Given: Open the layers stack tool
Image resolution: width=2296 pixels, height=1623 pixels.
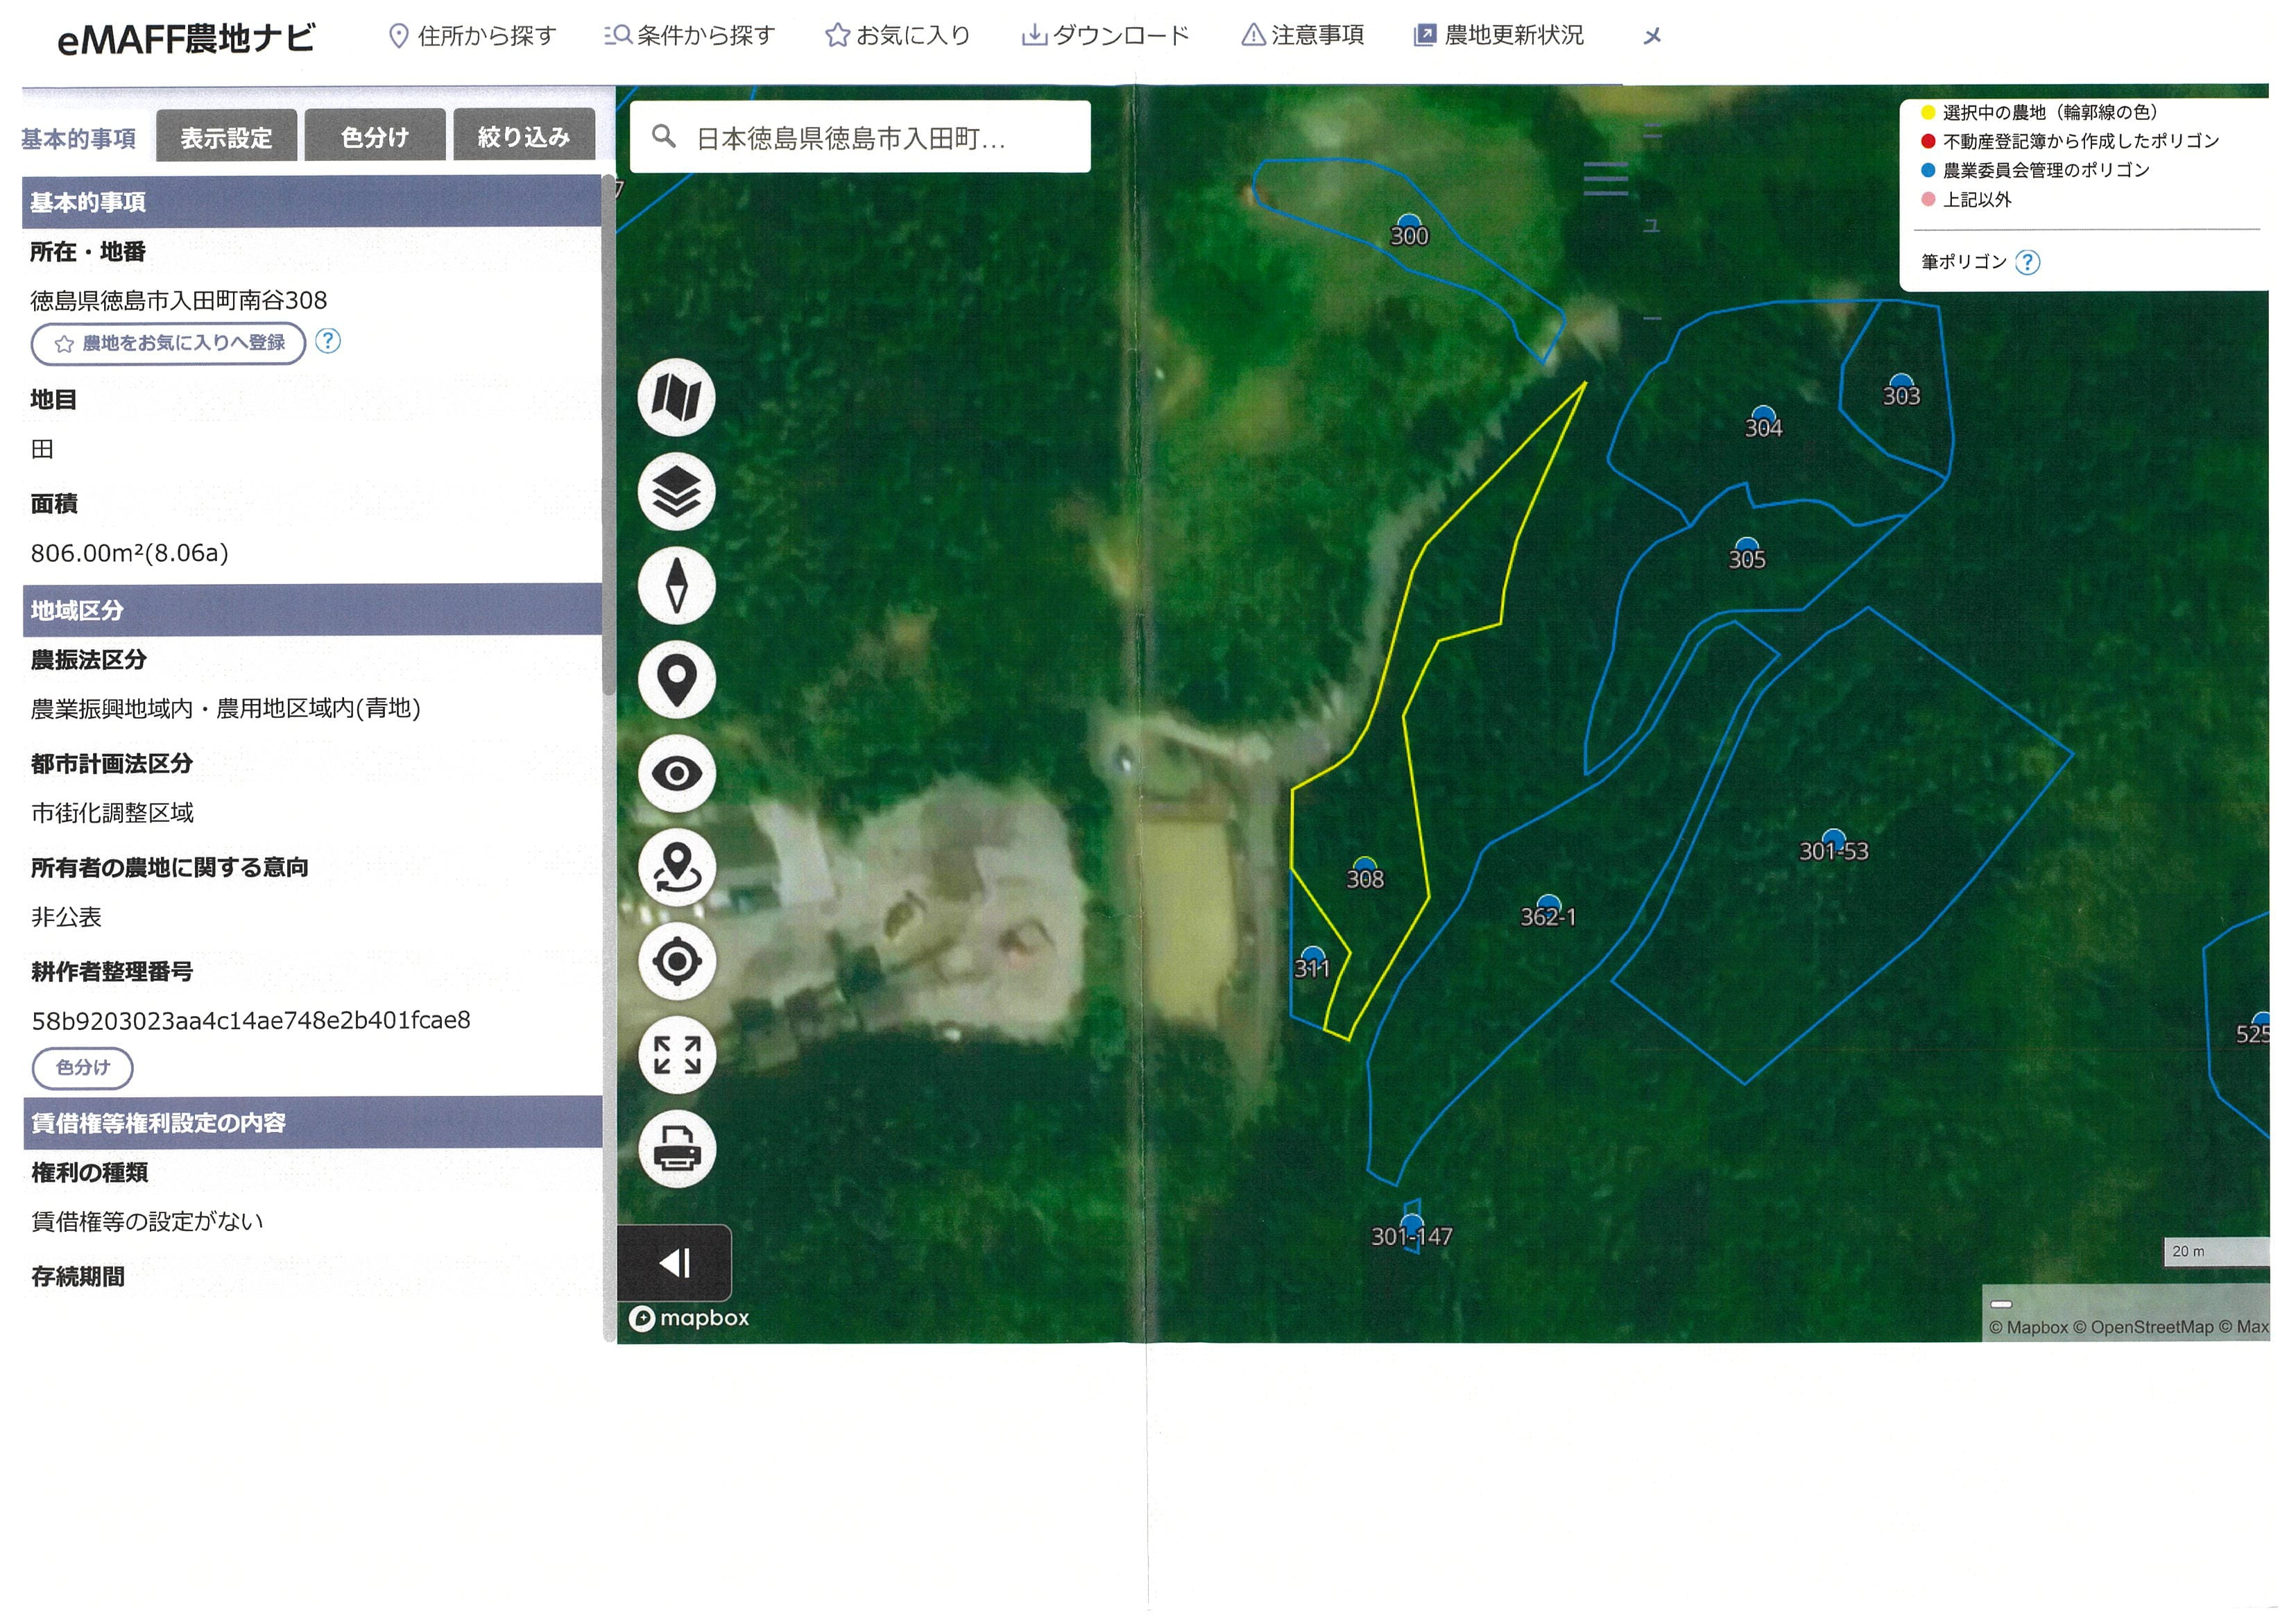Looking at the screenshot, I should click(676, 492).
